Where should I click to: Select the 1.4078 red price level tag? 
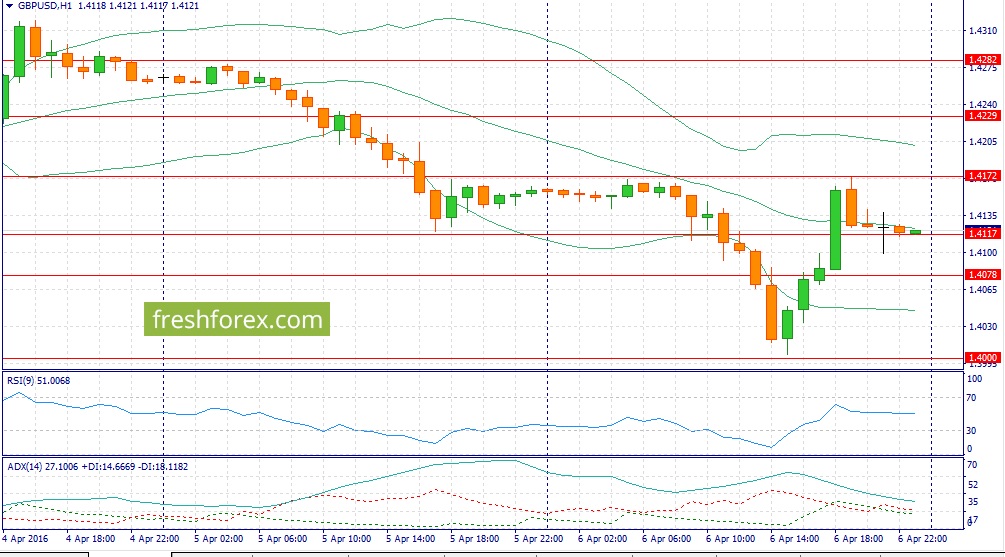(982, 275)
